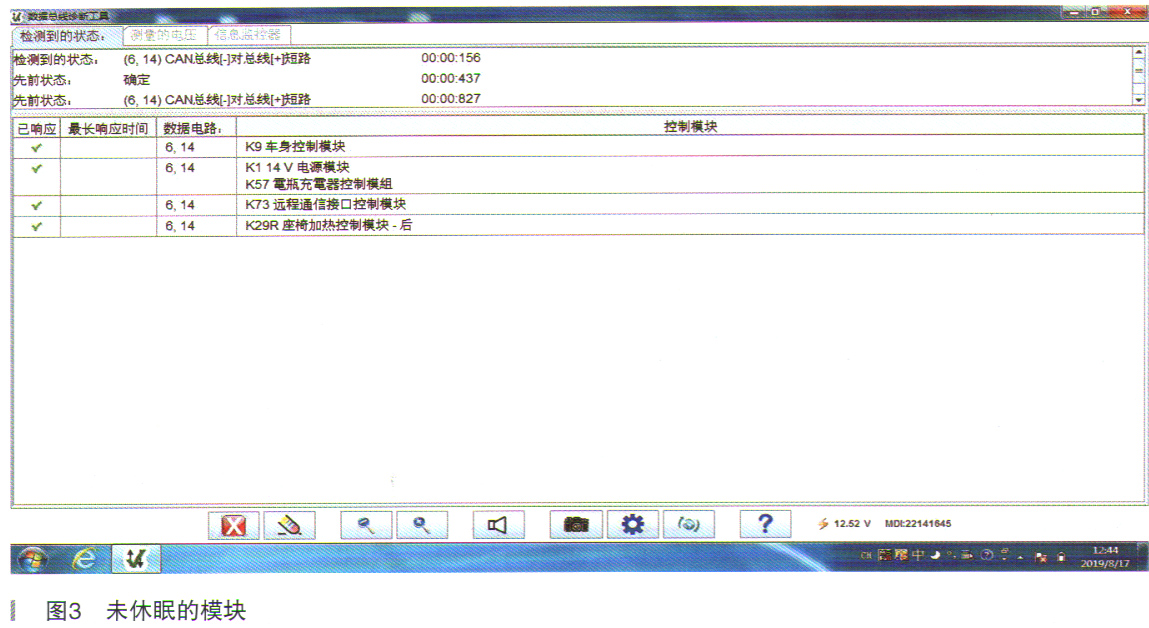Open Internet Explorer from the taskbar
The image size is (1149, 628).
(x=84, y=560)
